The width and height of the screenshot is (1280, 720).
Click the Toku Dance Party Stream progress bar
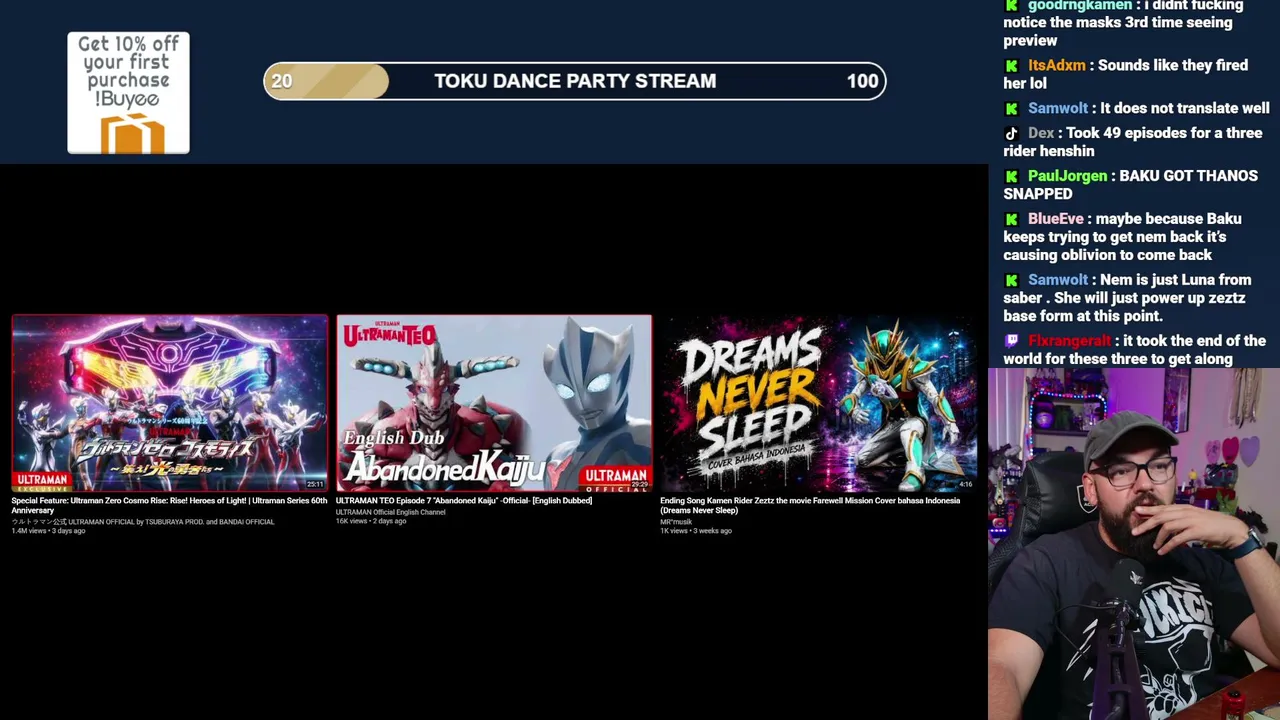[x=575, y=82]
